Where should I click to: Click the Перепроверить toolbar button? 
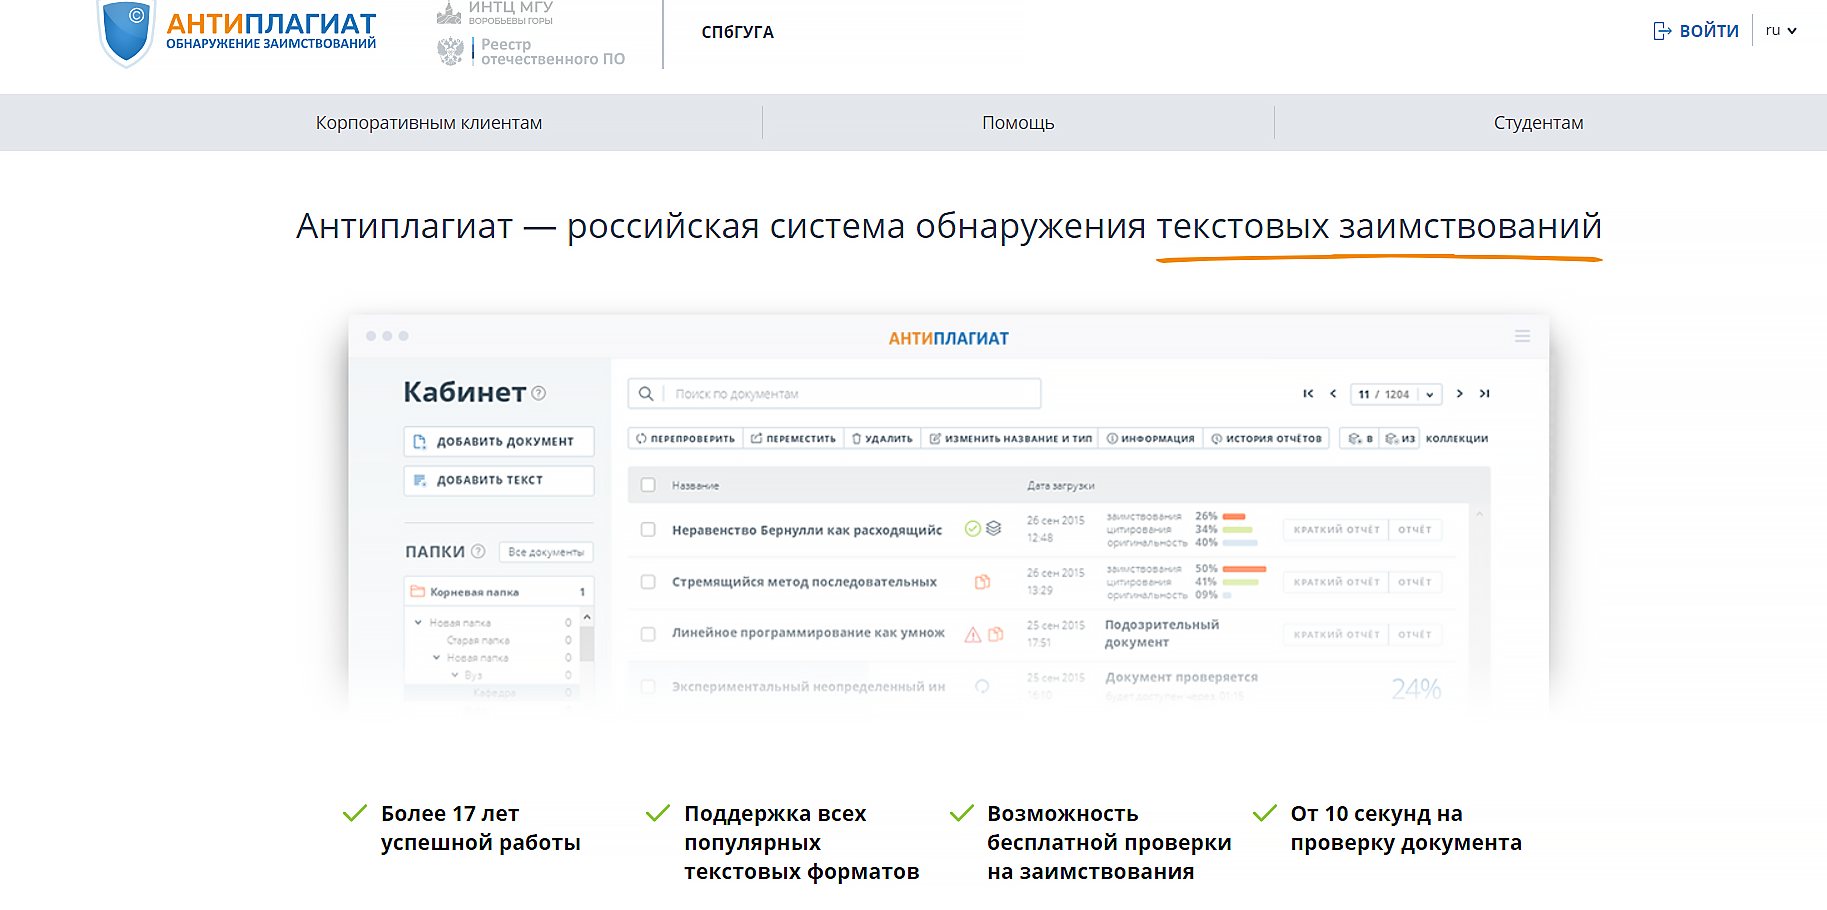(685, 439)
